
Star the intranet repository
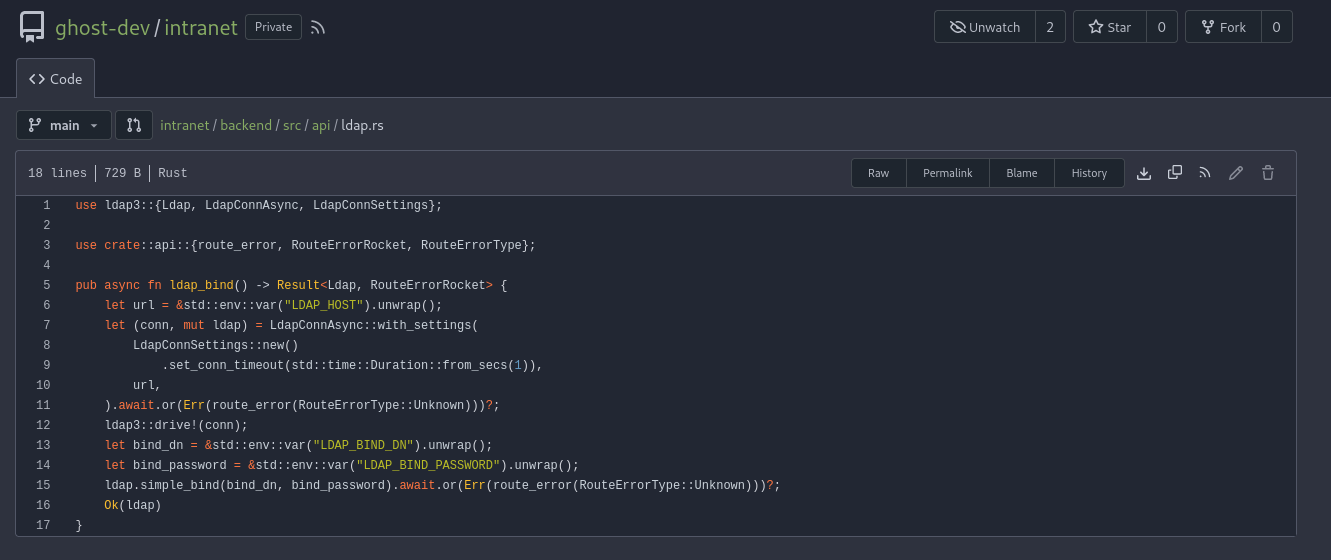(x=1109, y=27)
